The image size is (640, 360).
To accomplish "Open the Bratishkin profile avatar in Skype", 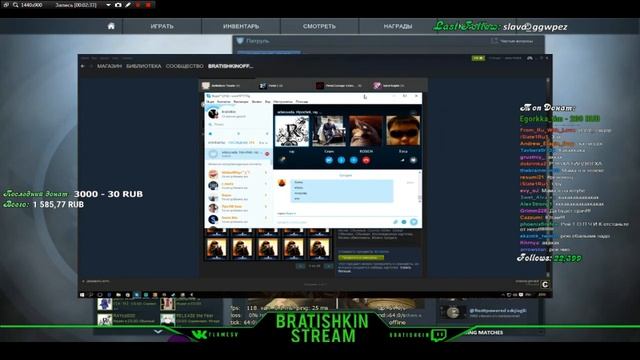I will [x=213, y=113].
